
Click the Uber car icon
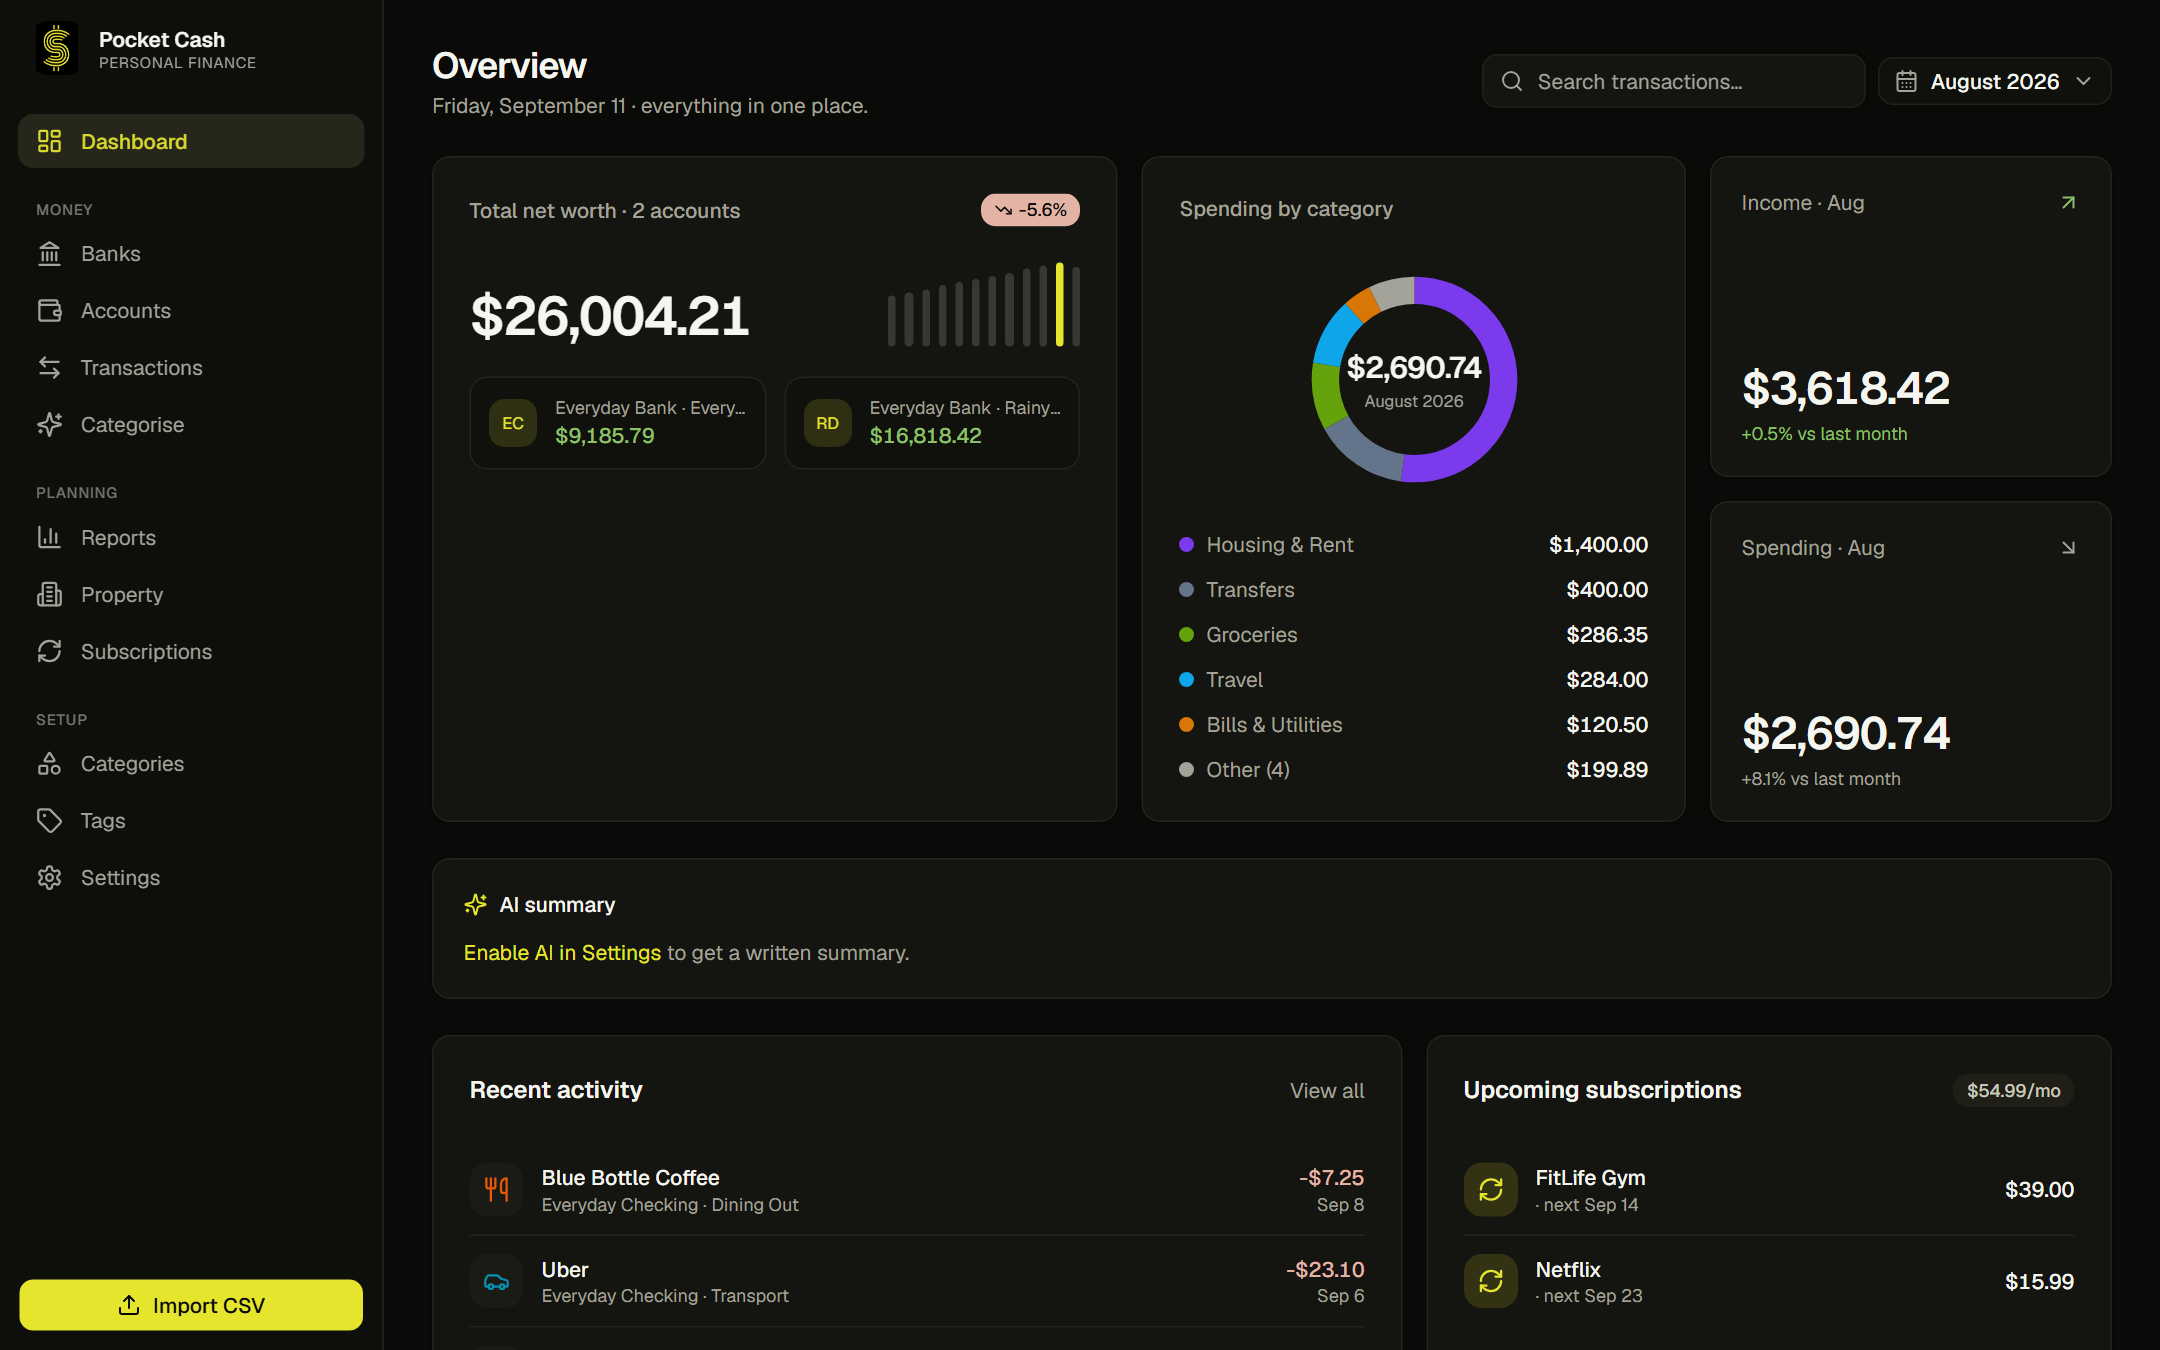497,1281
